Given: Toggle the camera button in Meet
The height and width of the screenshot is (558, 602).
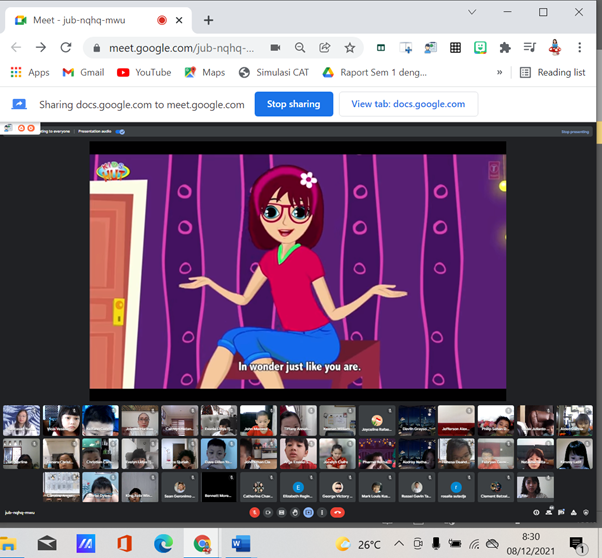Looking at the screenshot, I should (x=268, y=512).
